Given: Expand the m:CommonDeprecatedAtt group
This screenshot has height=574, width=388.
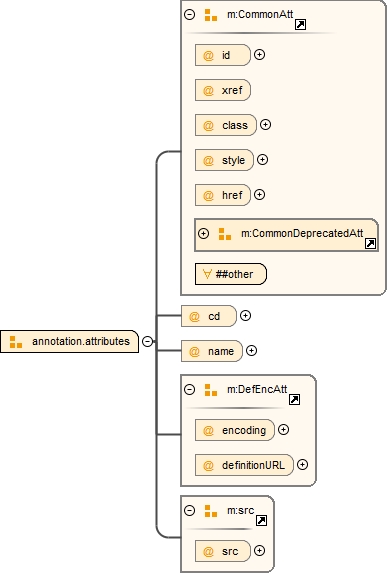Looking at the screenshot, I should [204, 233].
